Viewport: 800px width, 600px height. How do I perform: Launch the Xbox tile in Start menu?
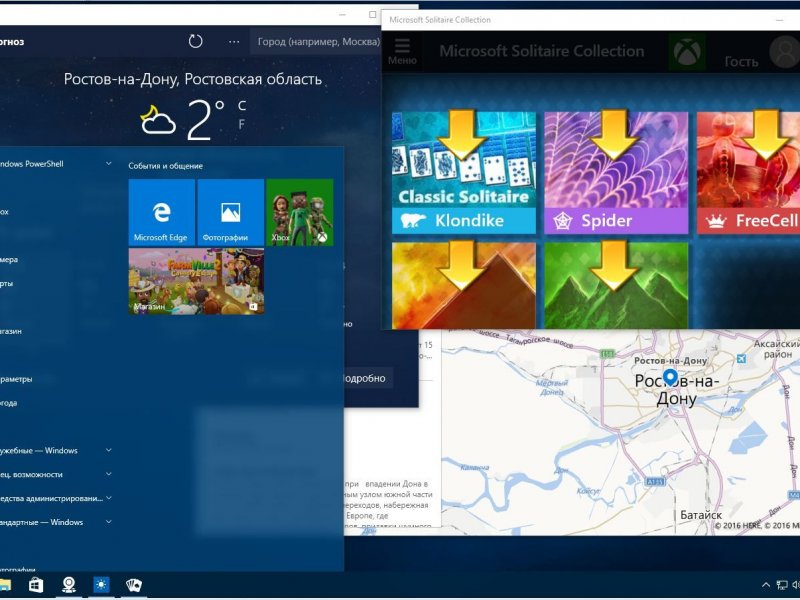point(300,212)
